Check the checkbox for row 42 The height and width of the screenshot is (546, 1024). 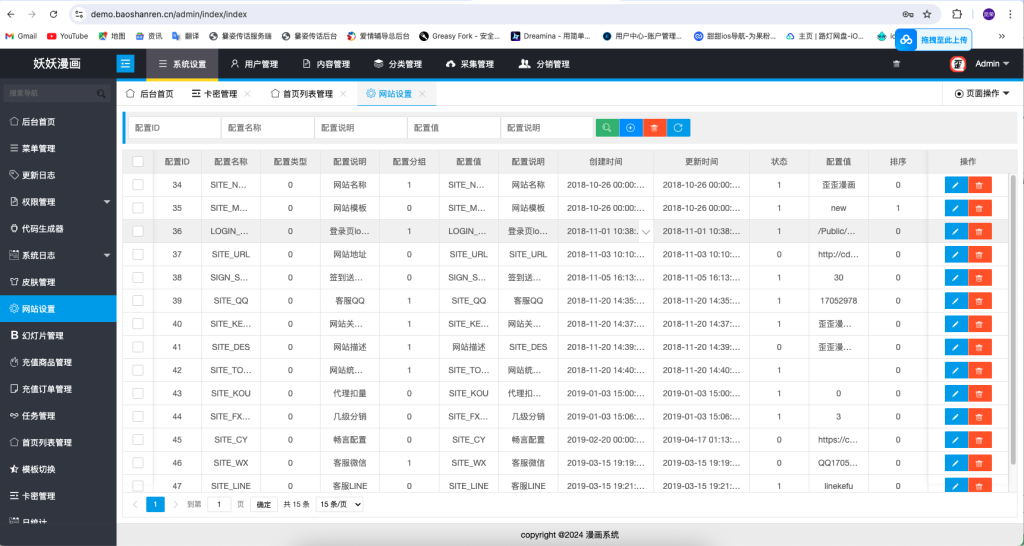pyautogui.click(x=138, y=370)
